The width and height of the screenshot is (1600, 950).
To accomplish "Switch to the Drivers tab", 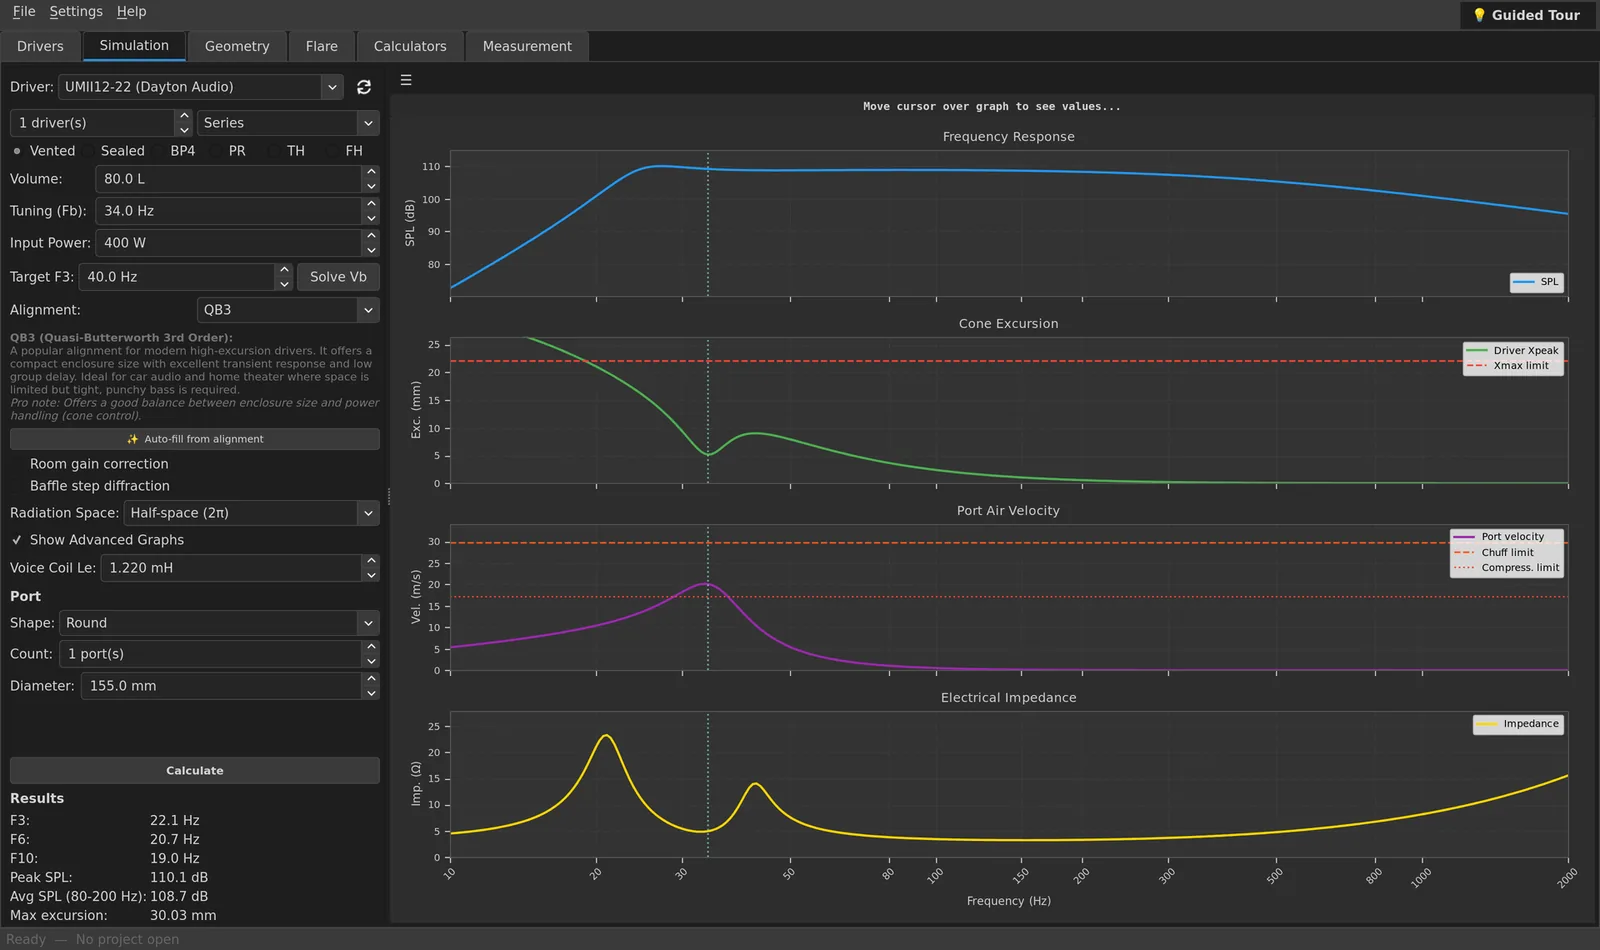I will 40,46.
